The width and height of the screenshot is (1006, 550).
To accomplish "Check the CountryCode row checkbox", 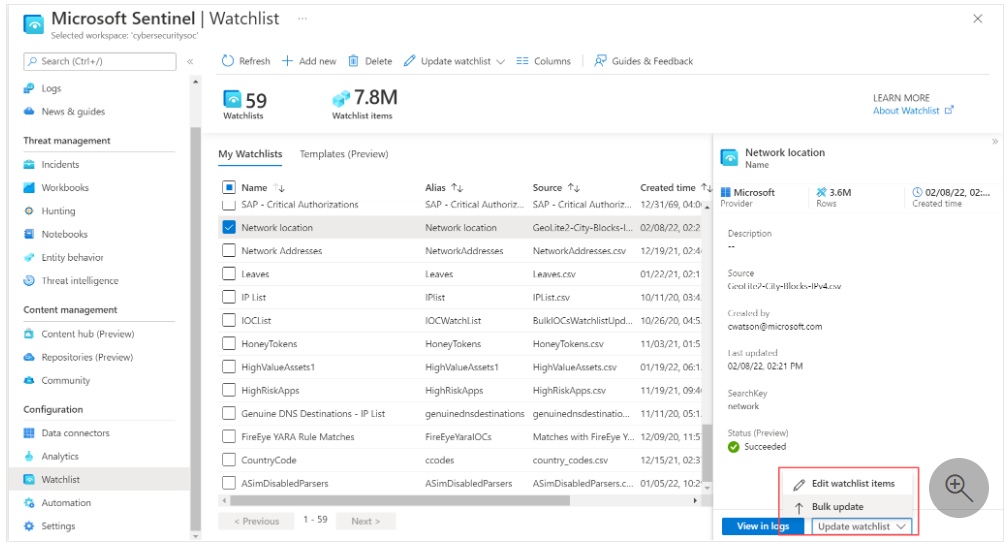I will tap(228, 460).
